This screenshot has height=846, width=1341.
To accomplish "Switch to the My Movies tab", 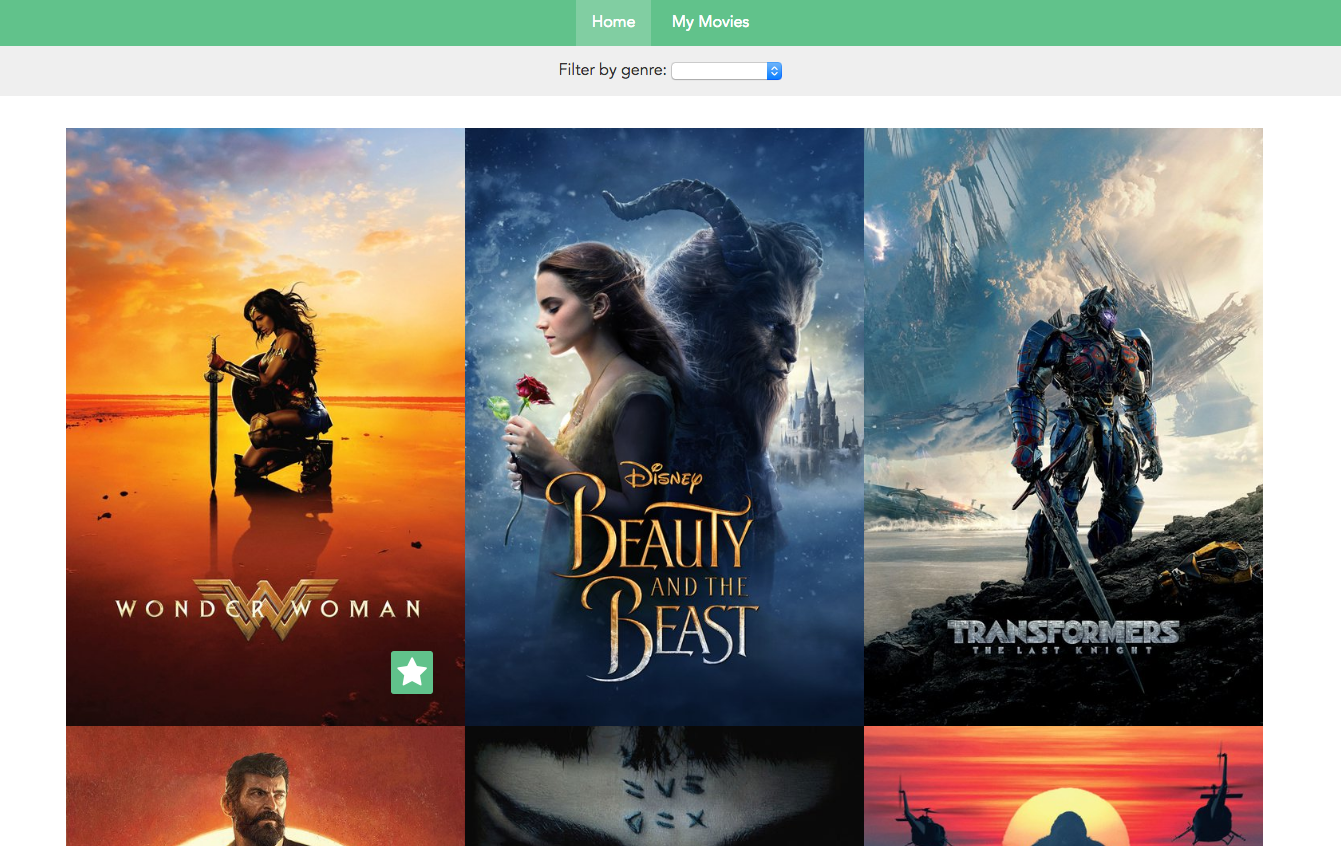I will click(x=710, y=22).
